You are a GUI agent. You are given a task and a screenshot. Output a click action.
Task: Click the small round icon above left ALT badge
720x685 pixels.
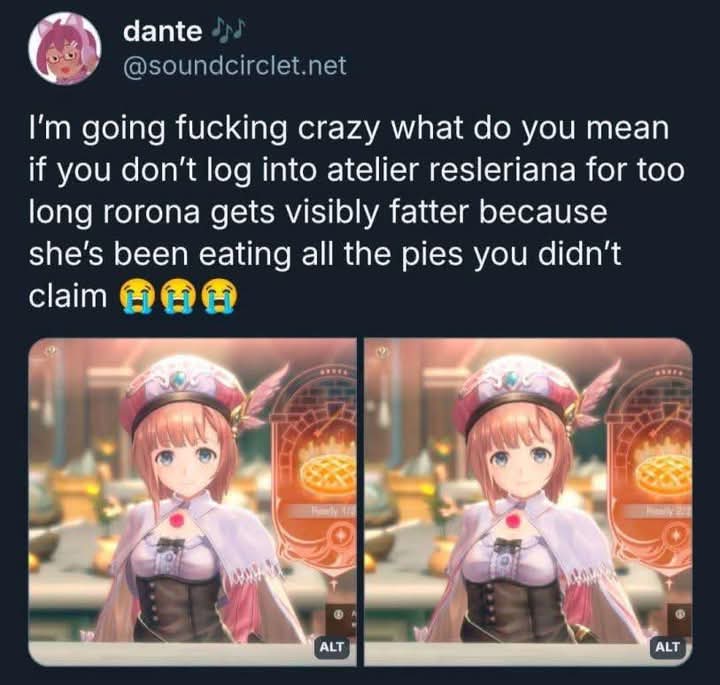340,614
